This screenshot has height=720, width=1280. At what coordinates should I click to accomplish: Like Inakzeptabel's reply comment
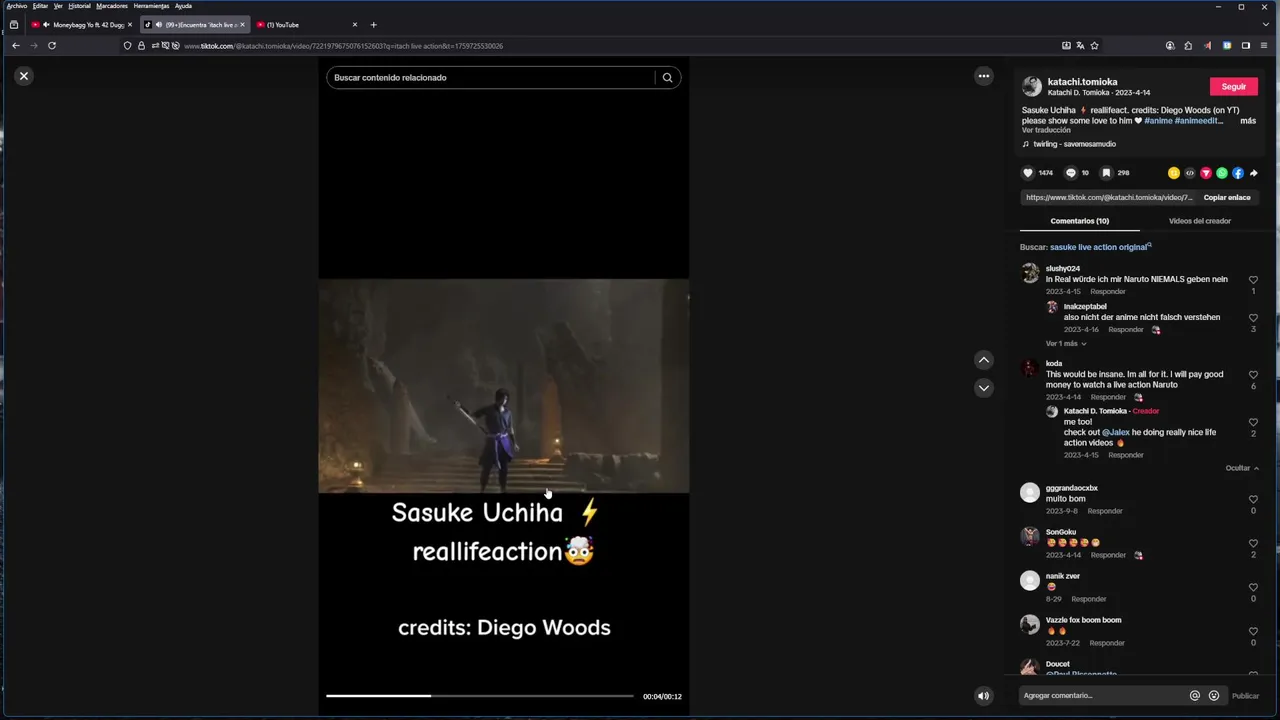pyautogui.click(x=1253, y=318)
